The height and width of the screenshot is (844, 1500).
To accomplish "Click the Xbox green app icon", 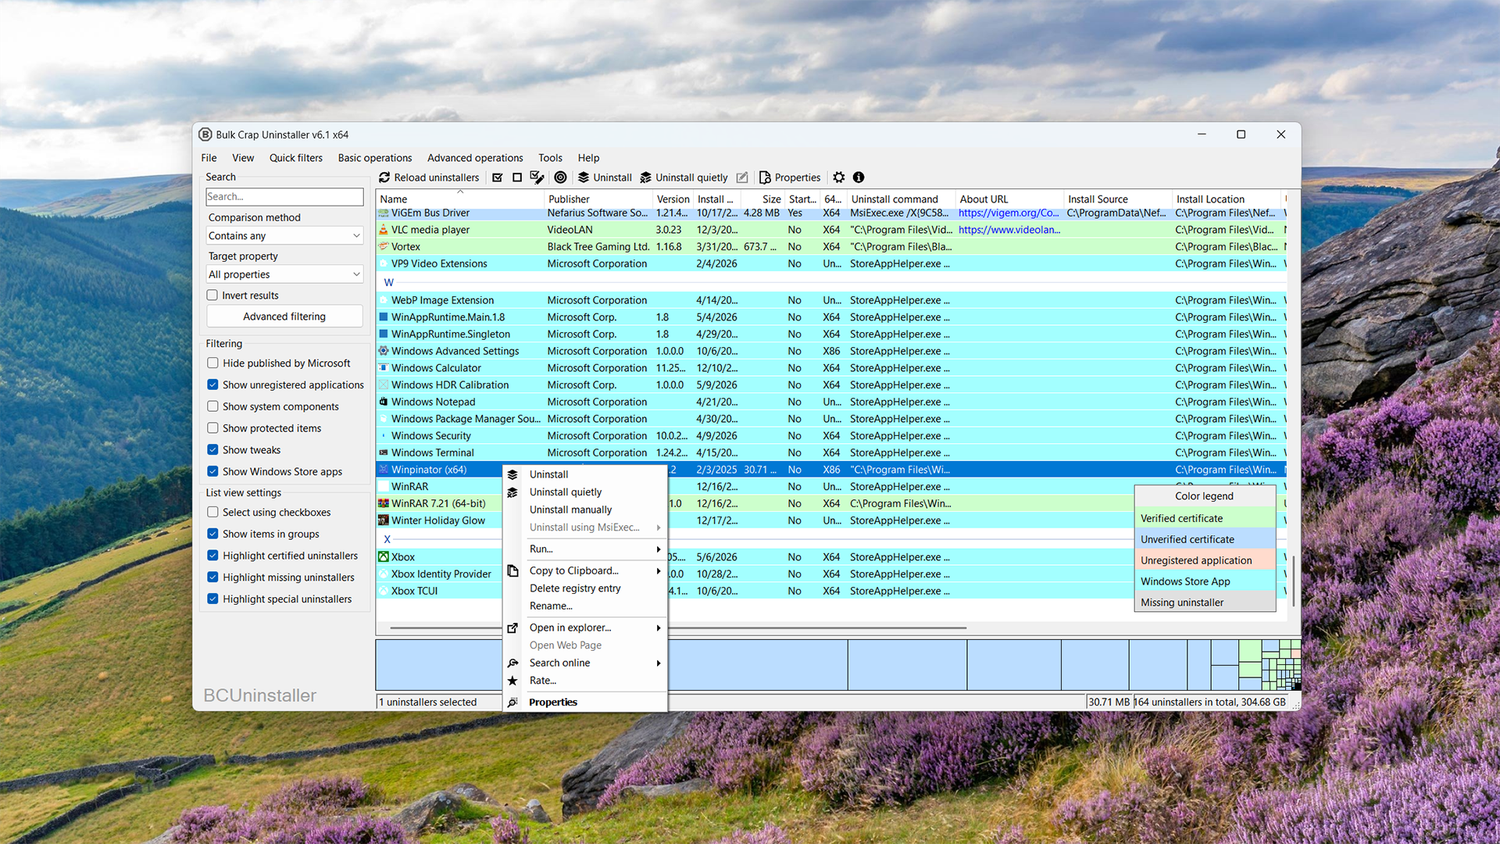I will tap(383, 557).
